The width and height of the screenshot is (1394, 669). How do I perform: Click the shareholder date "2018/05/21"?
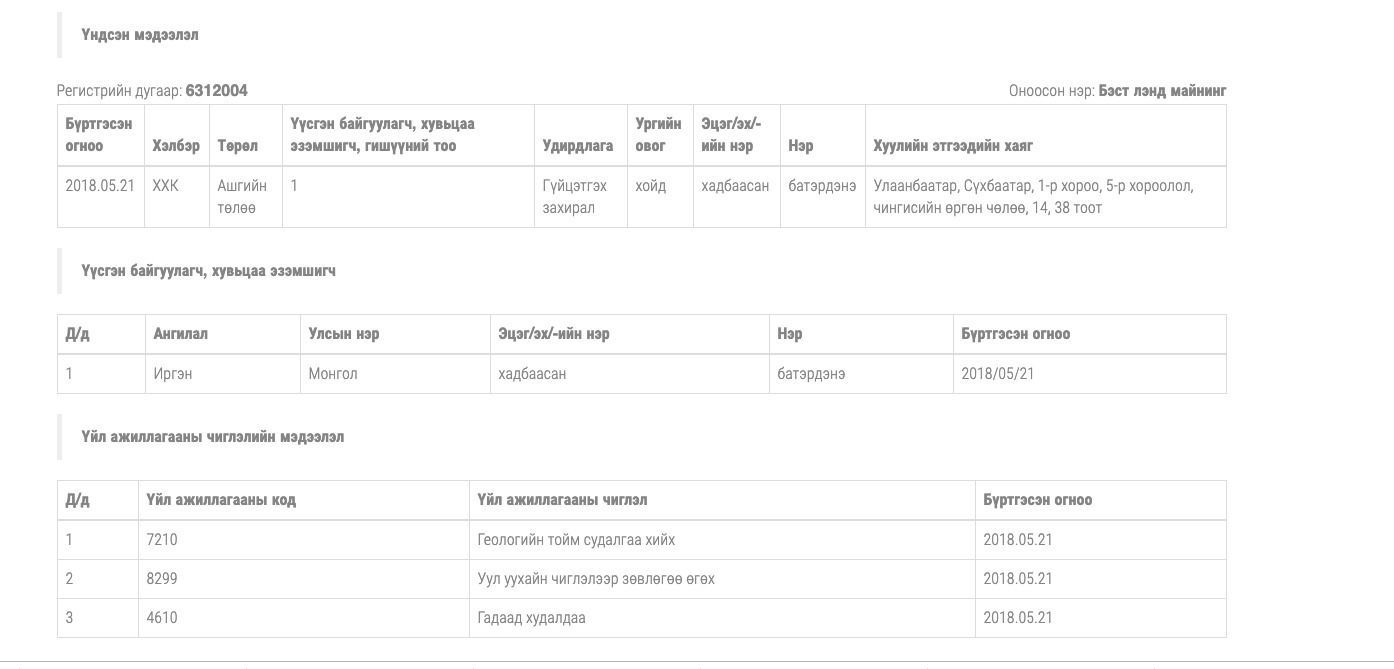coord(998,374)
